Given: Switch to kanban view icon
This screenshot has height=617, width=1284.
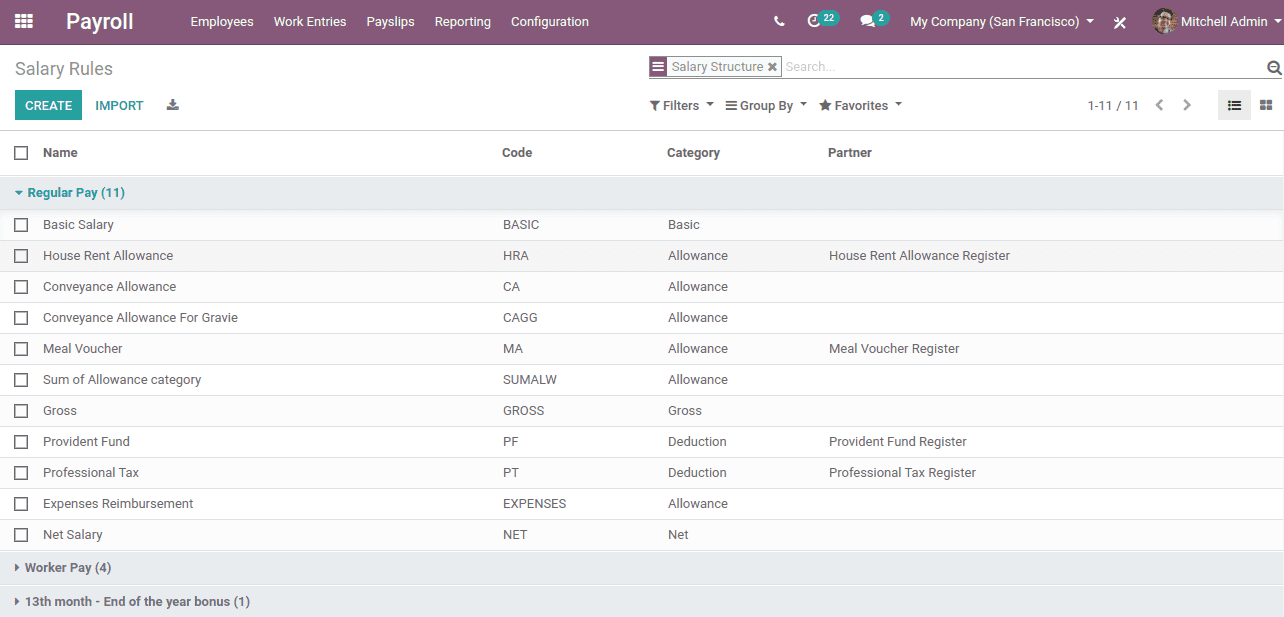Looking at the screenshot, I should pyautogui.click(x=1266, y=105).
